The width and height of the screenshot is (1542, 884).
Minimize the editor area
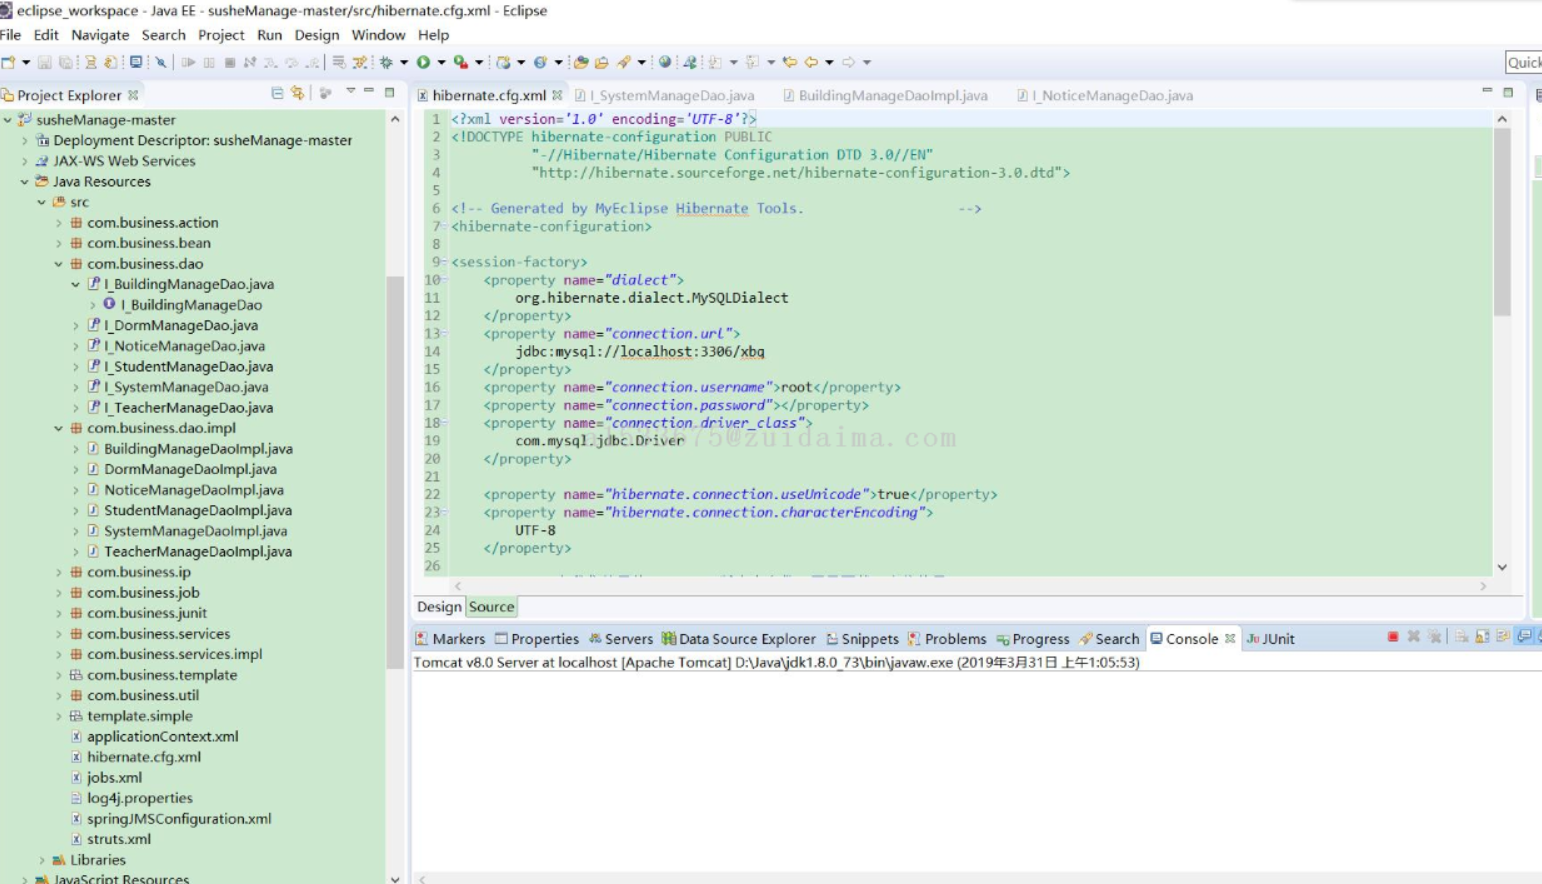[x=1487, y=92]
